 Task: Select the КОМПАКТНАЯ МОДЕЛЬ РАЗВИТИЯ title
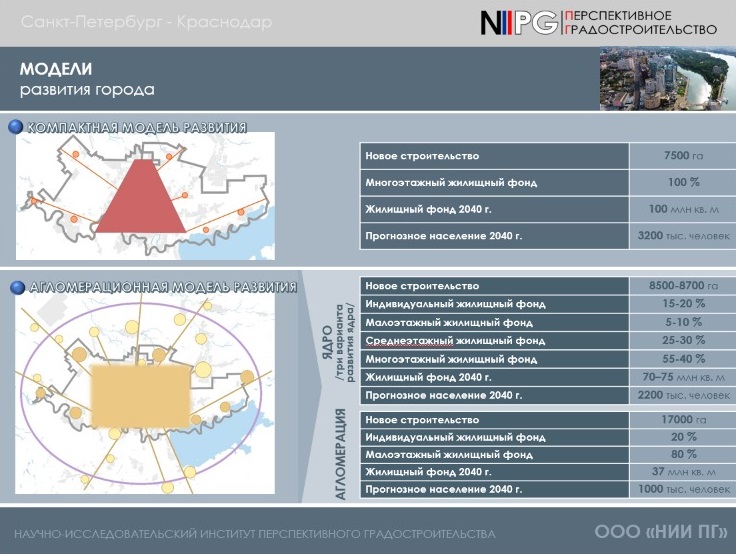137,127
